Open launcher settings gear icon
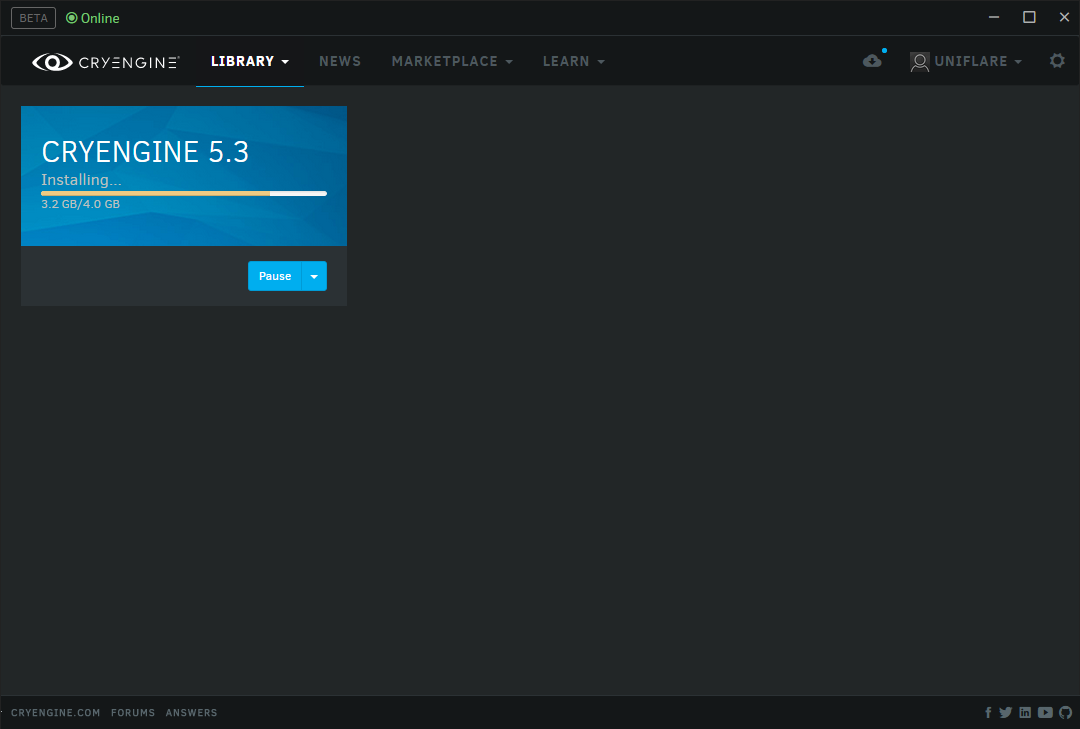This screenshot has width=1080, height=729. pyautogui.click(x=1057, y=61)
